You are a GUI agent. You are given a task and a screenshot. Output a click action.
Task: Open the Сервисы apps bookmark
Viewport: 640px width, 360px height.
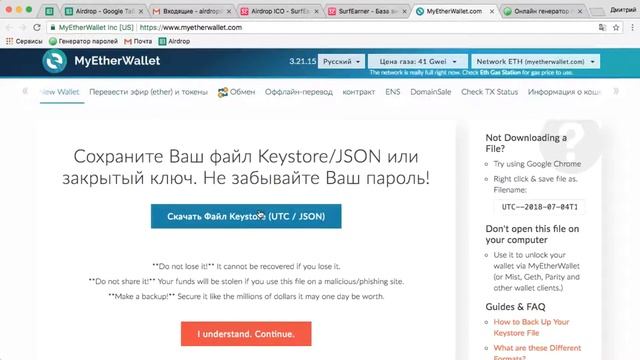click(x=24, y=41)
